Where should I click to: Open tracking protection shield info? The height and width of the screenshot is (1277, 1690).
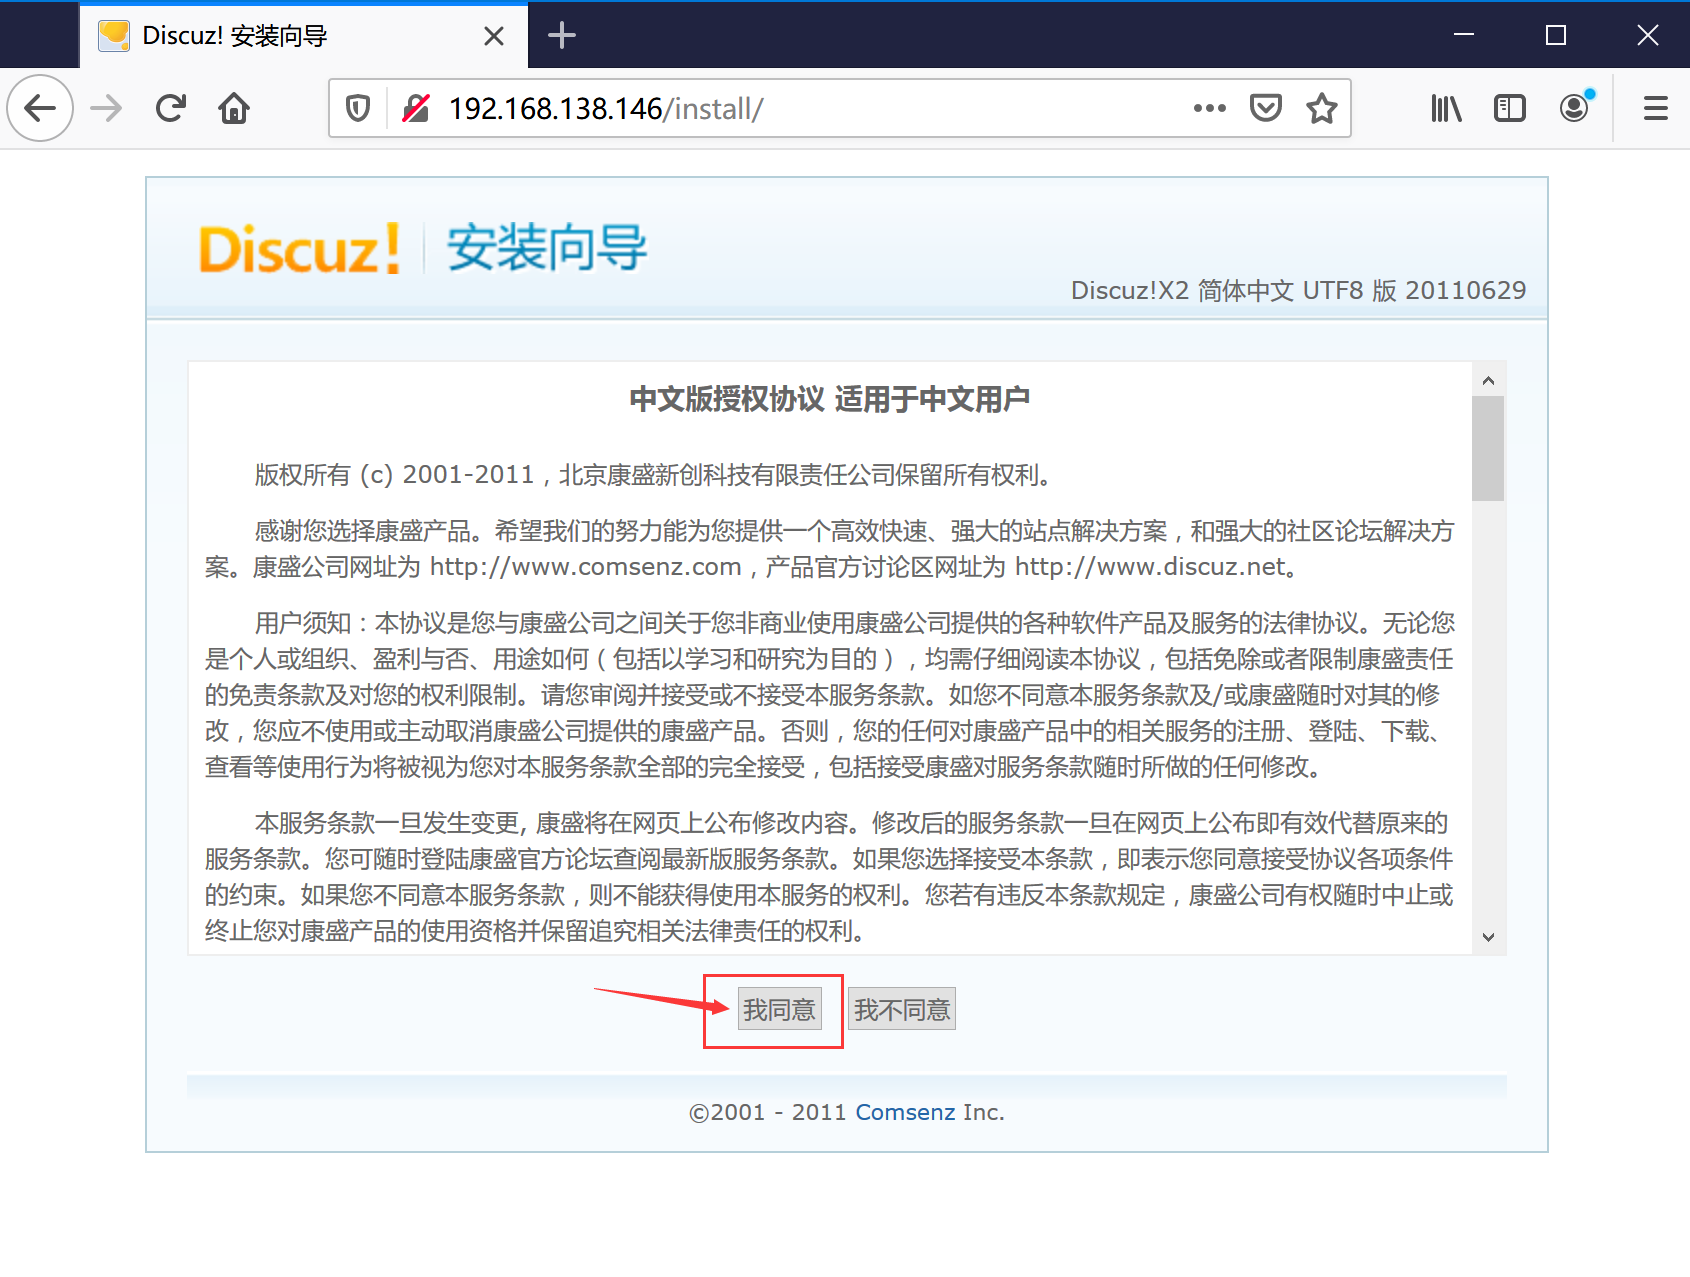(358, 108)
